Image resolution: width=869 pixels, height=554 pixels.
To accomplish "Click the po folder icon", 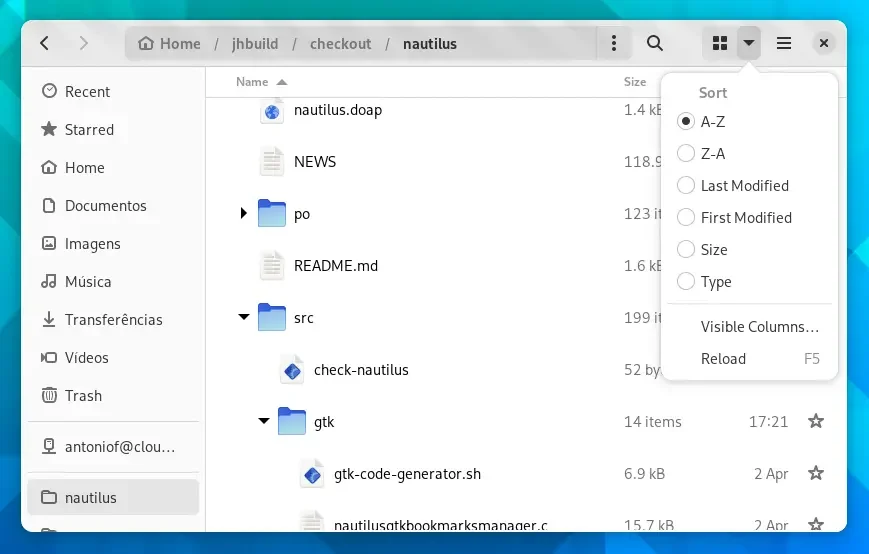I will [x=272, y=213].
